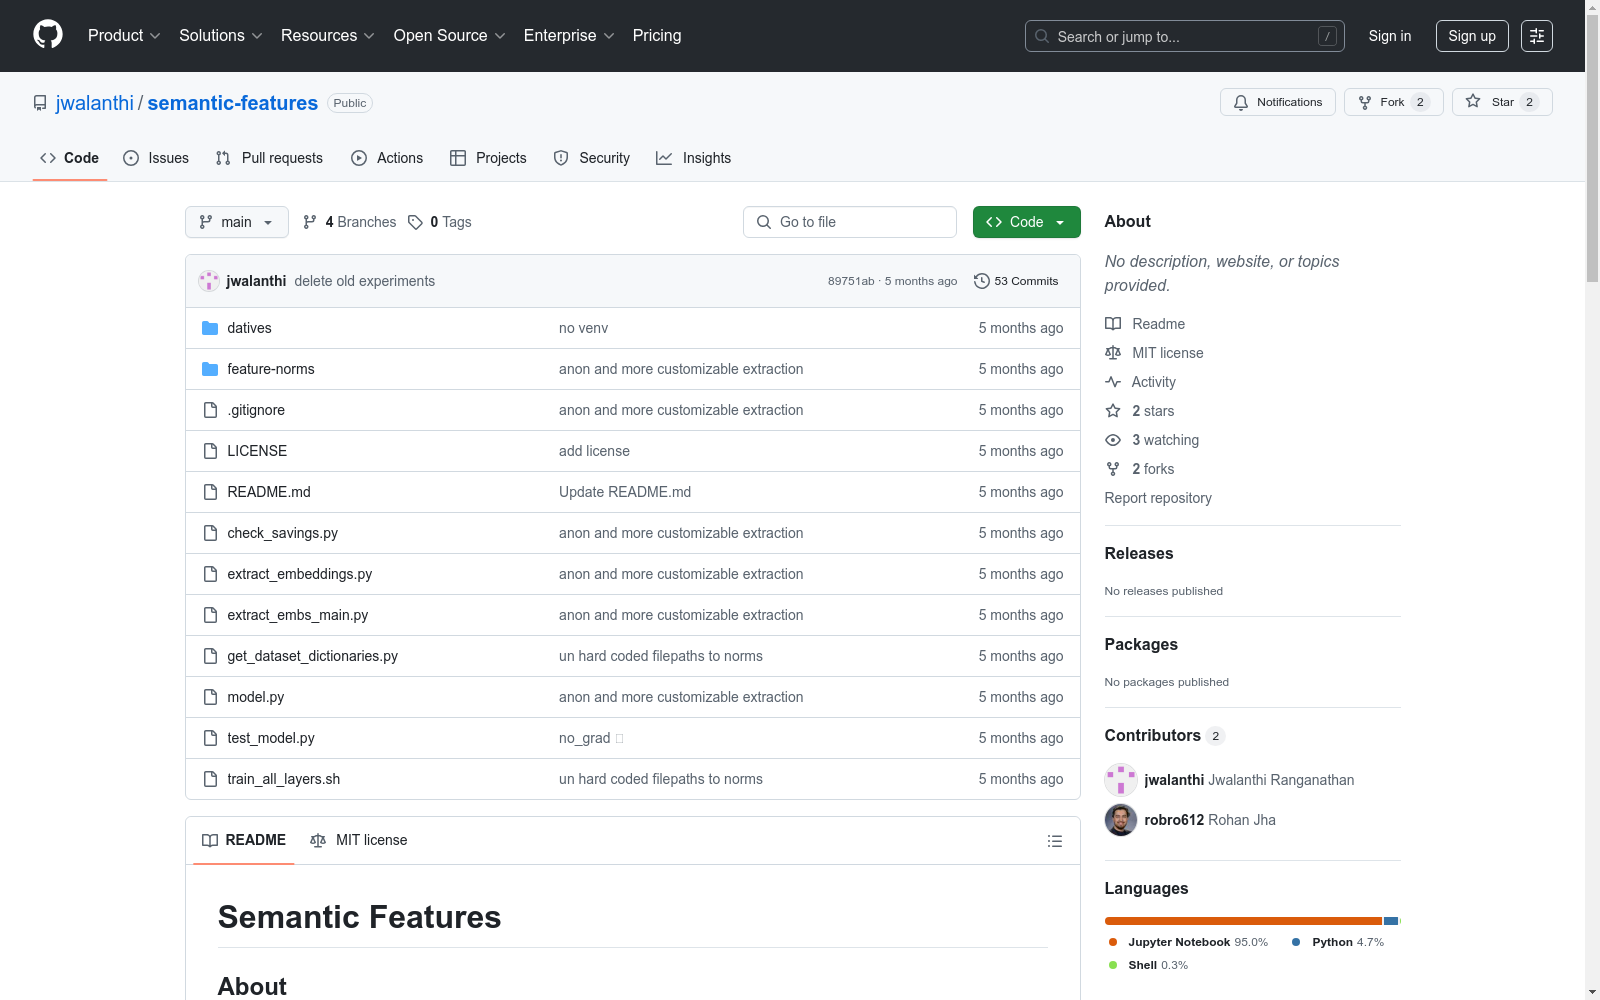1600x1000 pixels.
Task: Click the star icon beside 2 stars
Action: [1113, 411]
